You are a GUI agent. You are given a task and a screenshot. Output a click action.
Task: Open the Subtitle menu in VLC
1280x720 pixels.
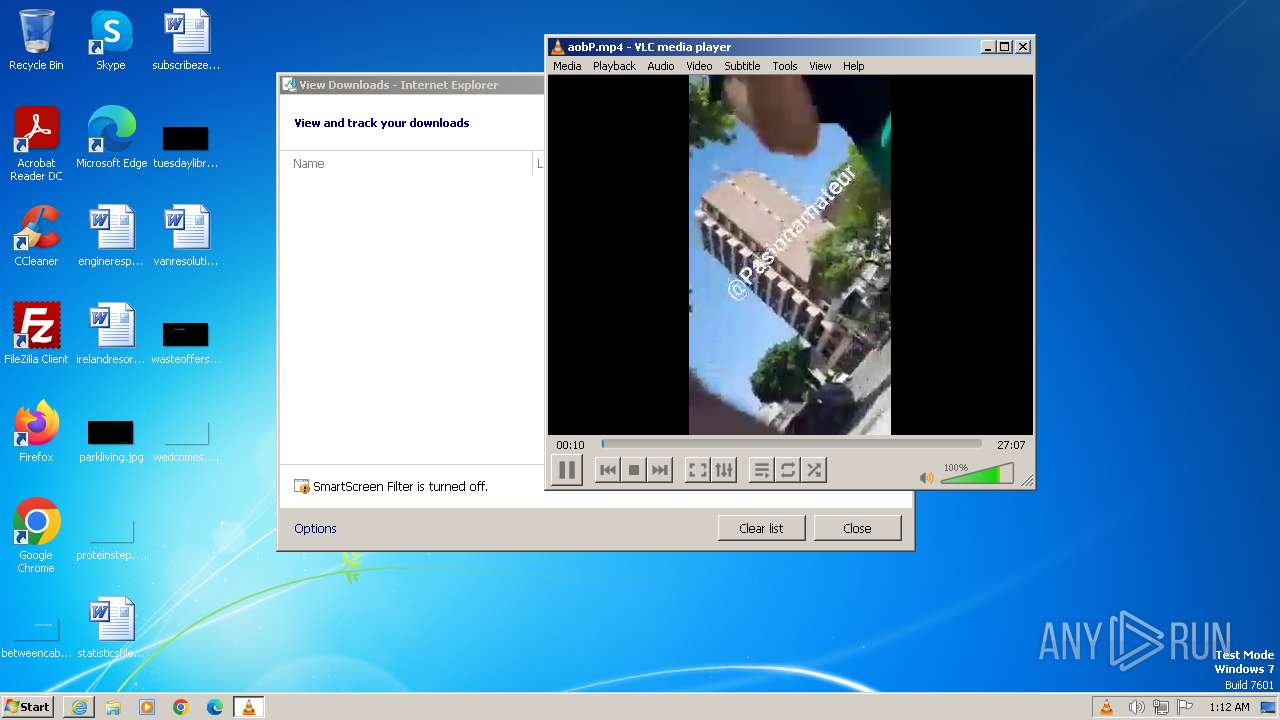742,66
